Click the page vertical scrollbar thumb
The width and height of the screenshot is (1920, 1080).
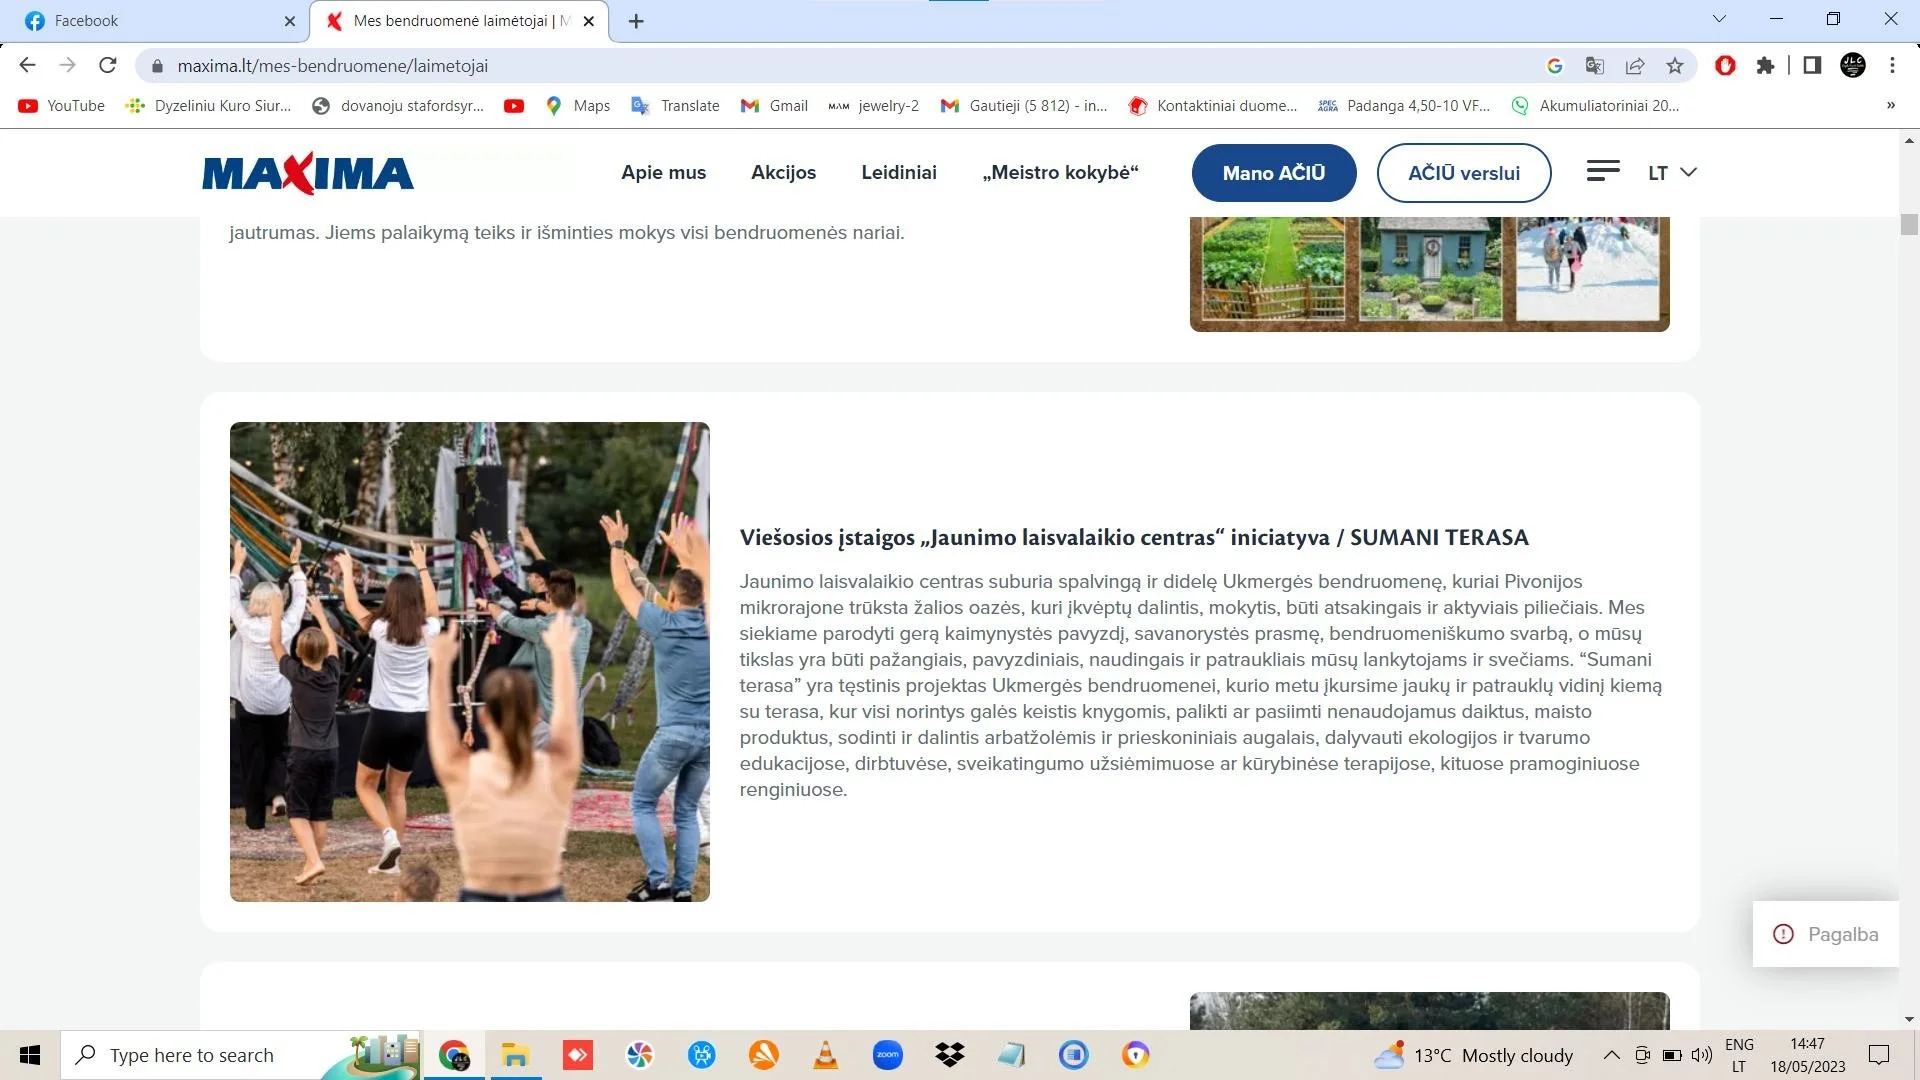click(x=1909, y=224)
